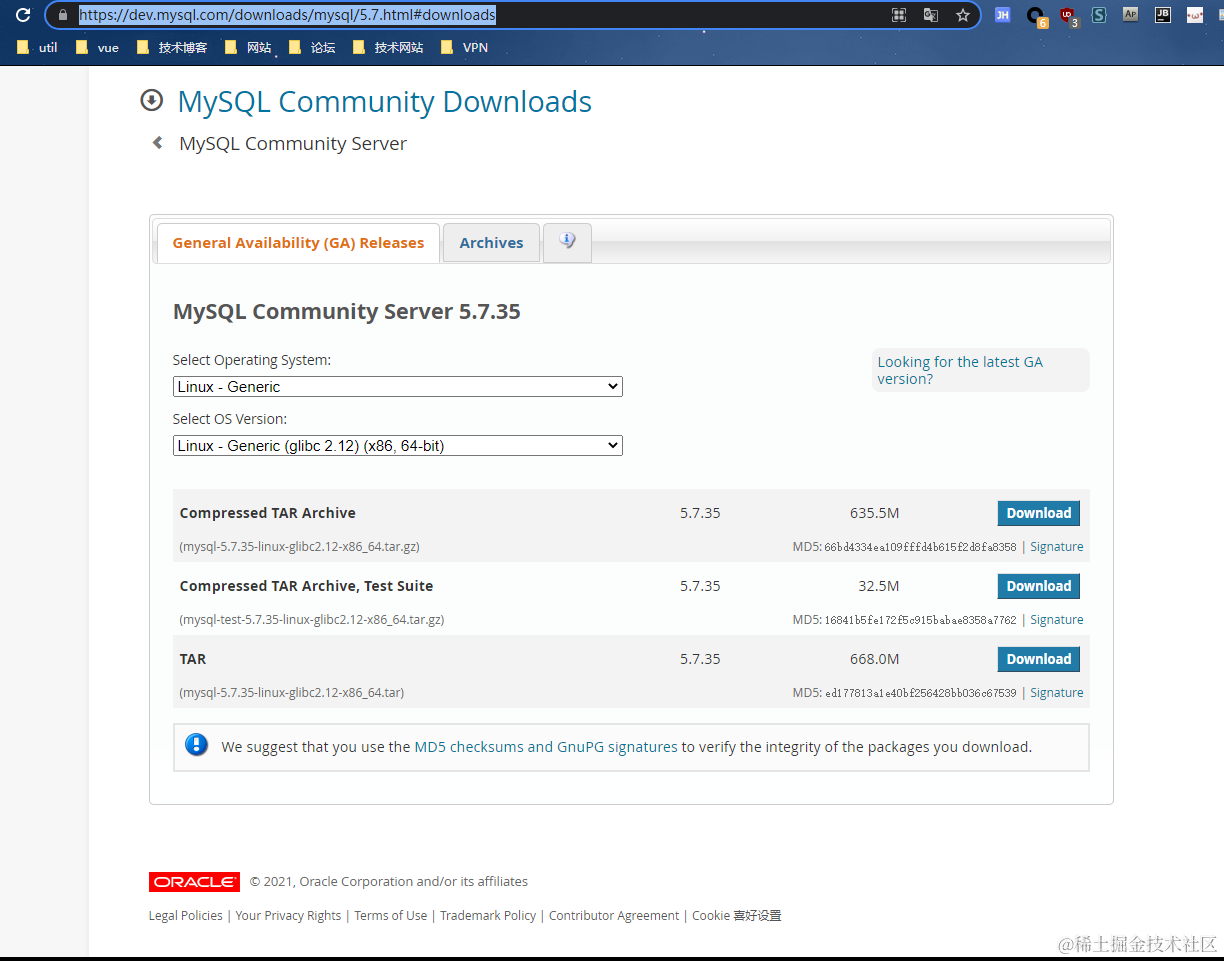Open the 技术网站 bookmark folder

click(x=388, y=47)
